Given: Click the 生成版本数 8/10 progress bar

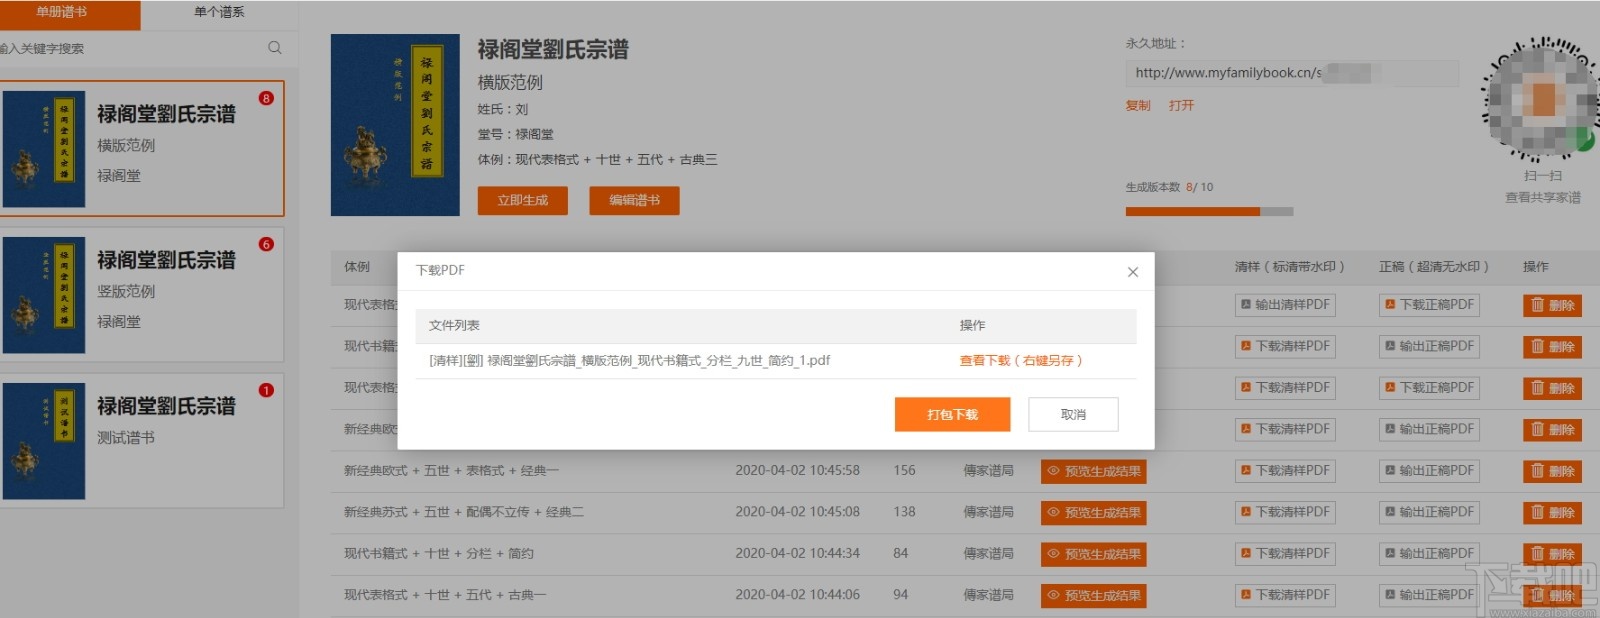Looking at the screenshot, I should tap(1209, 211).
